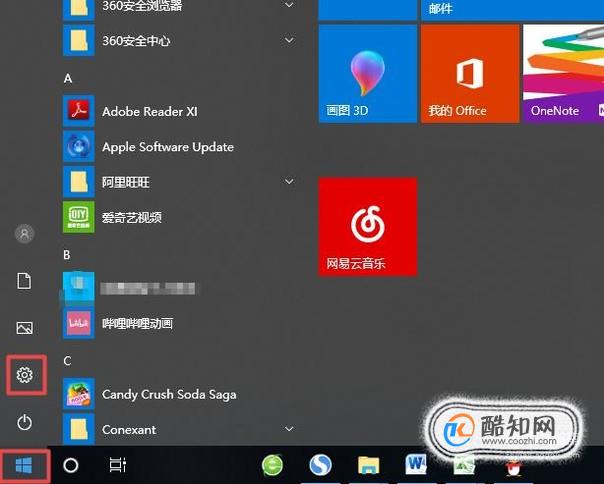The image size is (604, 484).
Task: Click the "Candy Crush Soda Saga" label
Action: click(169, 395)
